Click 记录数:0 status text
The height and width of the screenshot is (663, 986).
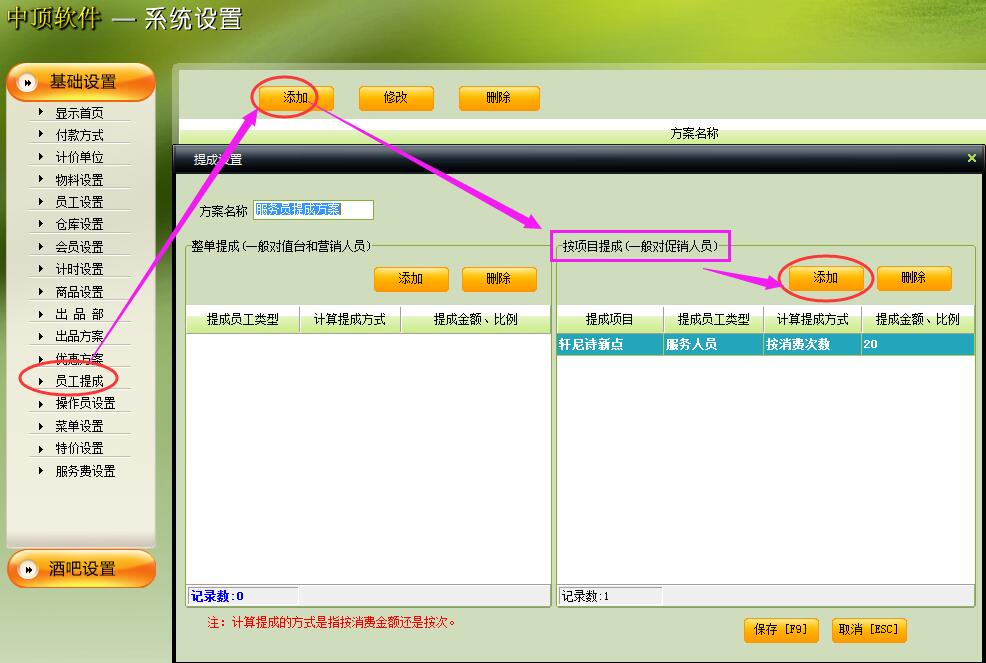(217, 596)
